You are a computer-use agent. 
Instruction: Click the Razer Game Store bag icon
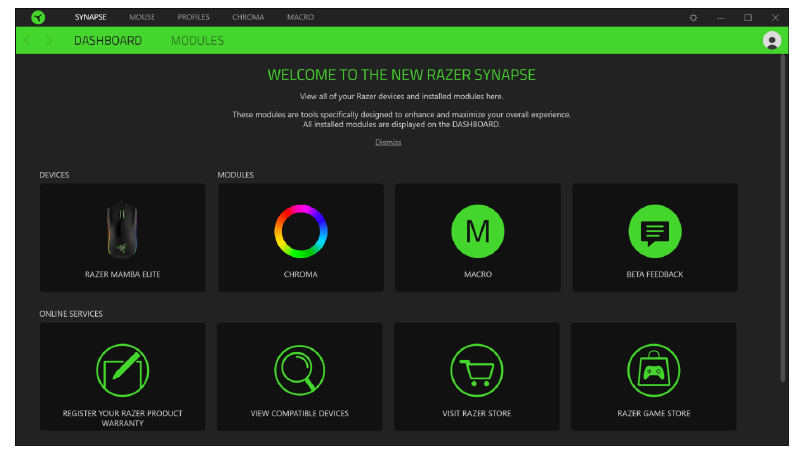(x=654, y=370)
